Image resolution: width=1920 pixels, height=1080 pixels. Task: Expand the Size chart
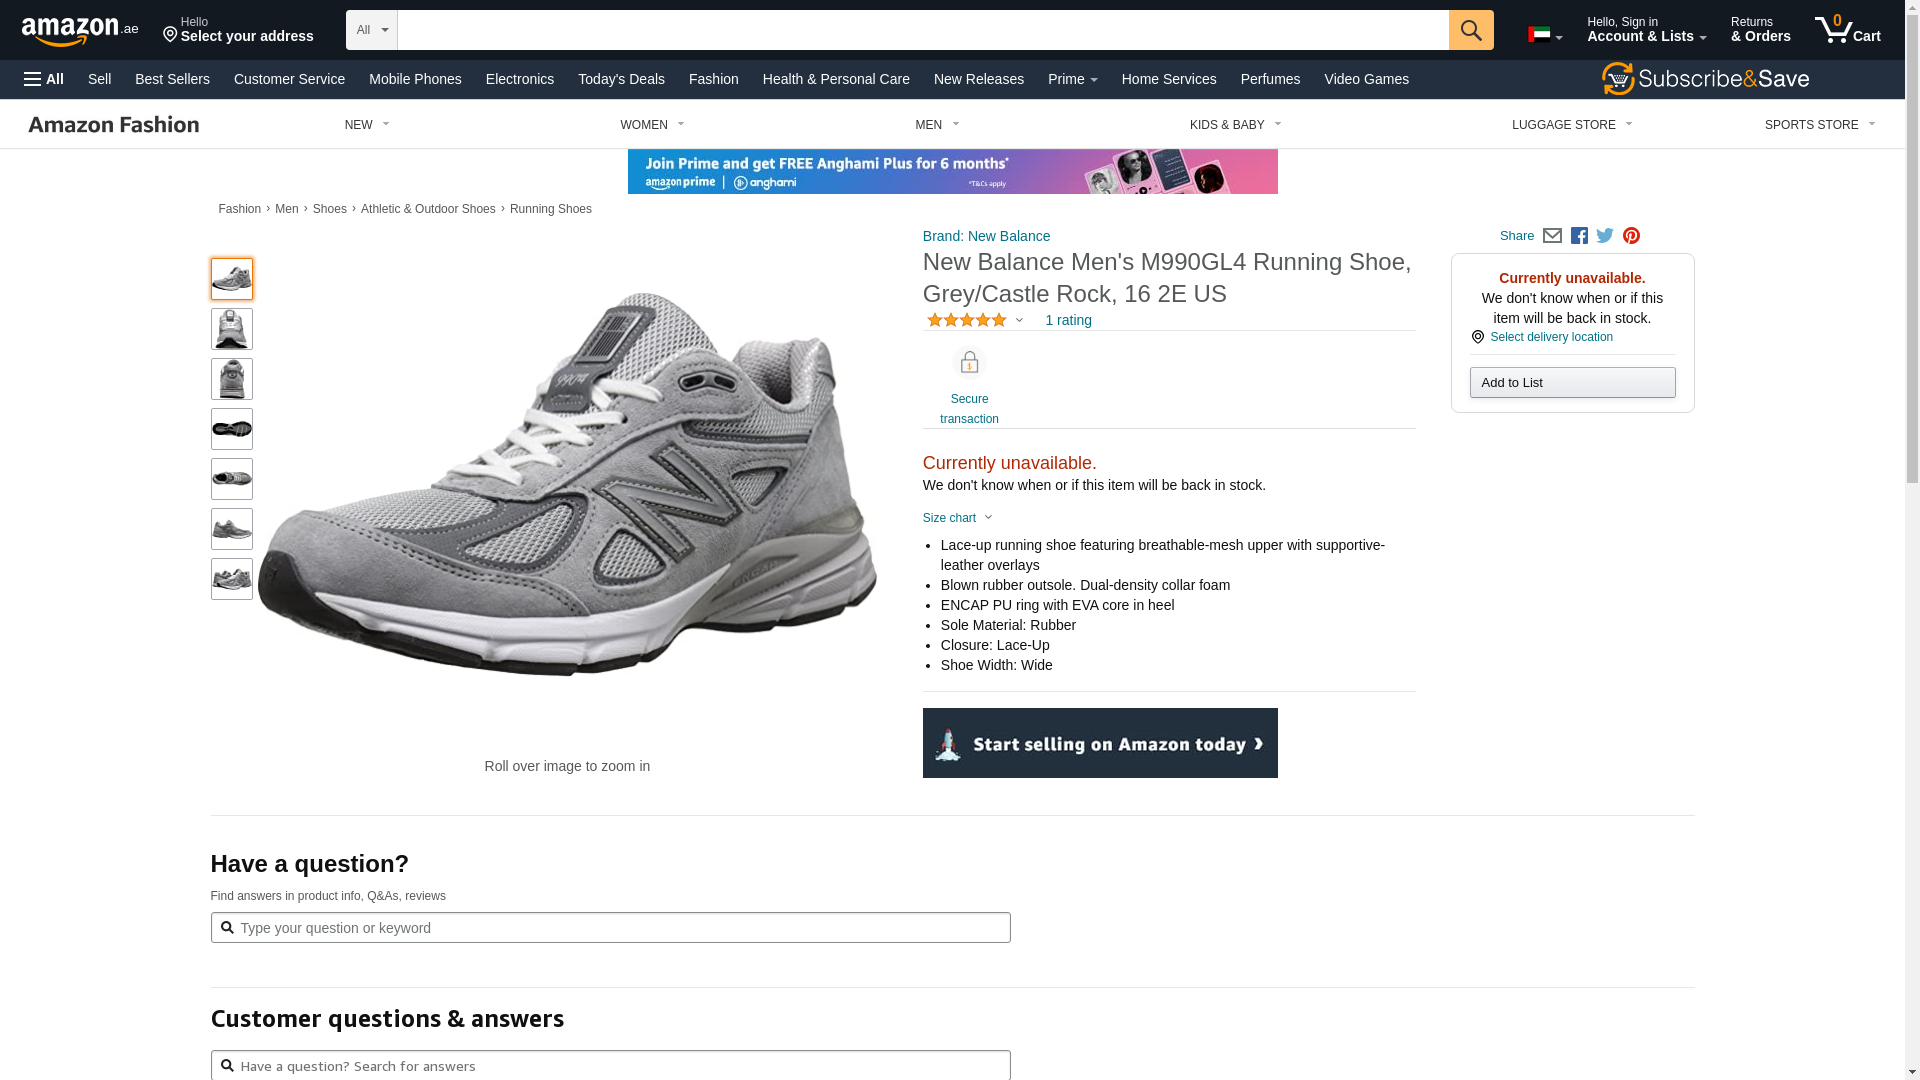[x=957, y=518]
